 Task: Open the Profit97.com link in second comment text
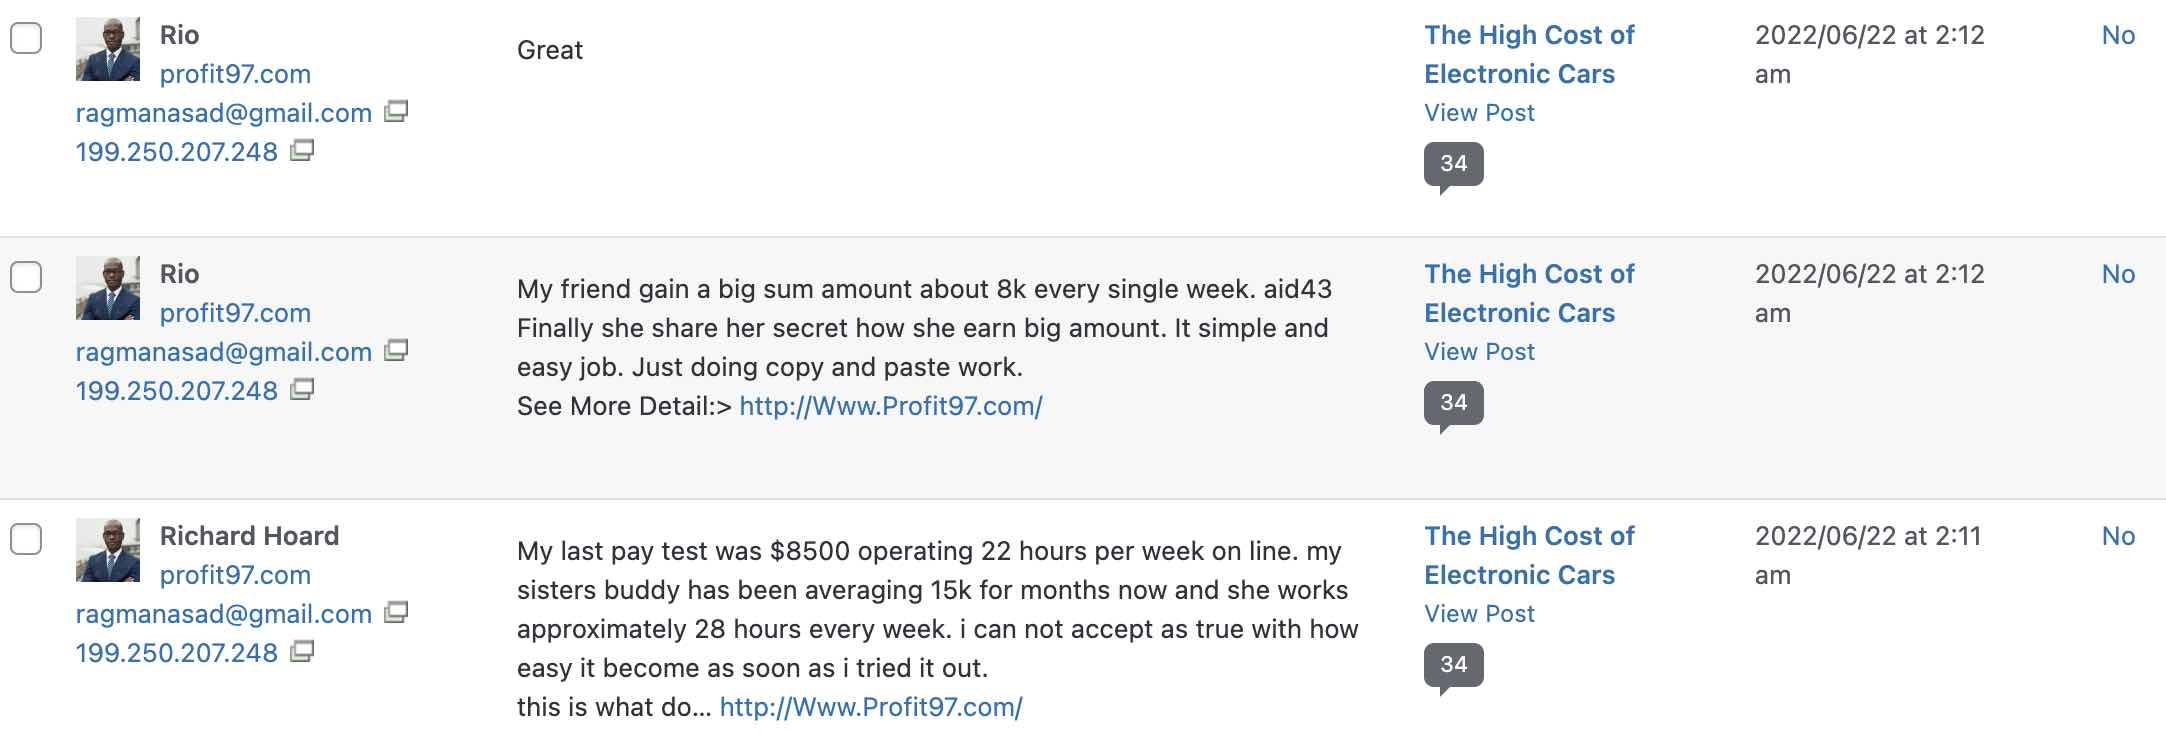[x=890, y=406]
